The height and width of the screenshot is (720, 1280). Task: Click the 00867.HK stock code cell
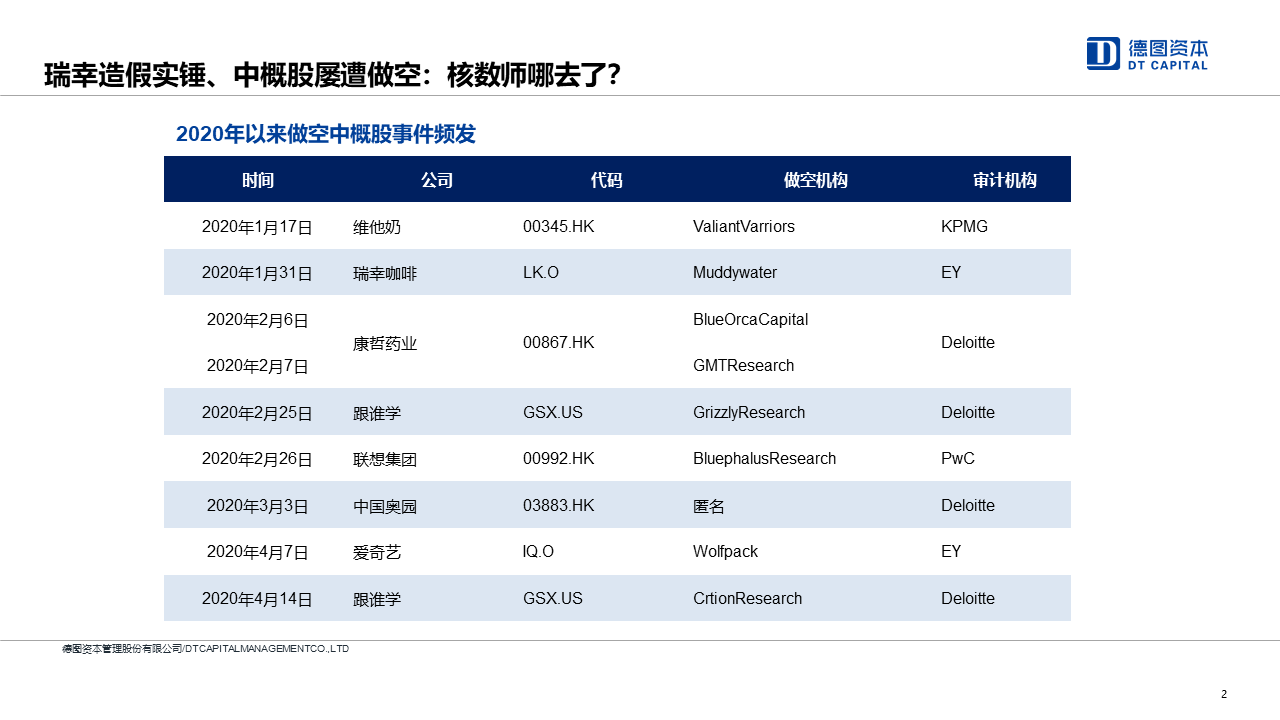[558, 343]
